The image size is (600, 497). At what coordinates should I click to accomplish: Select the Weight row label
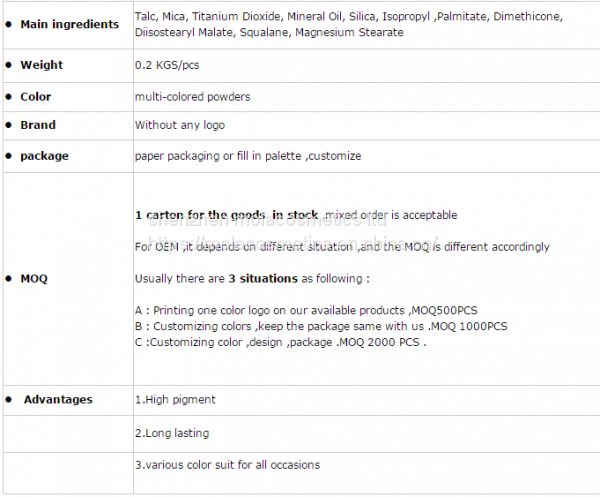42,65
